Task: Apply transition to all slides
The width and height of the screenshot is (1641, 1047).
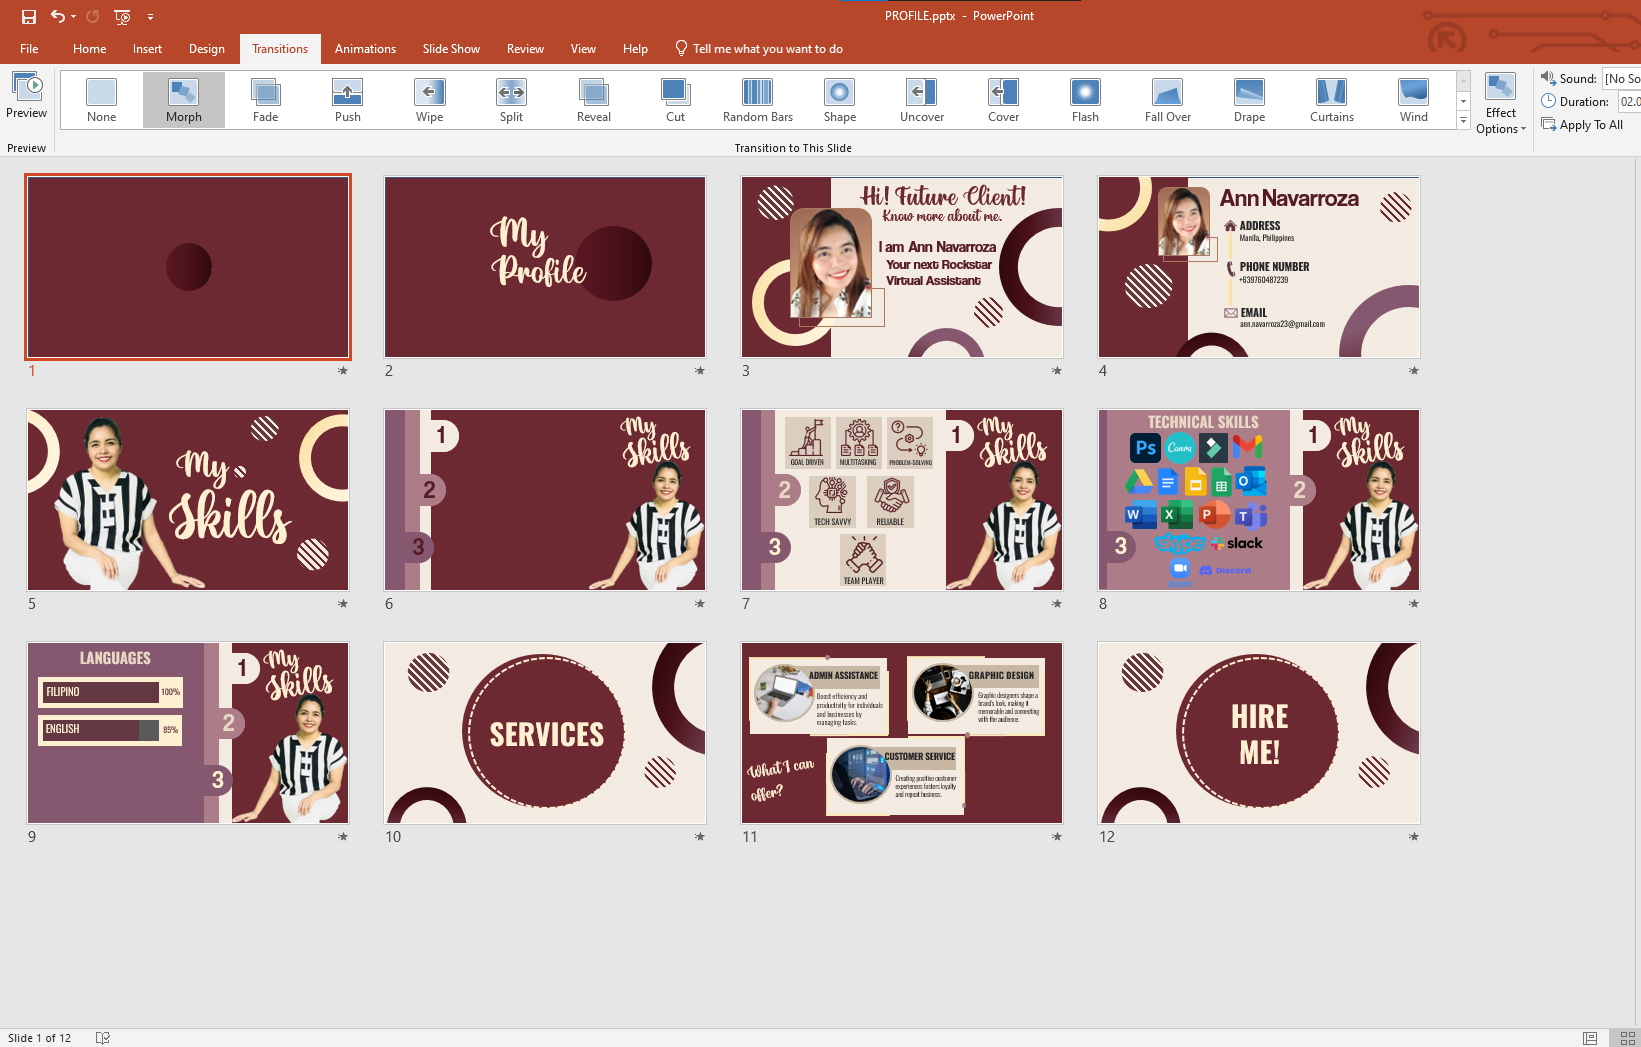Action: (1582, 125)
